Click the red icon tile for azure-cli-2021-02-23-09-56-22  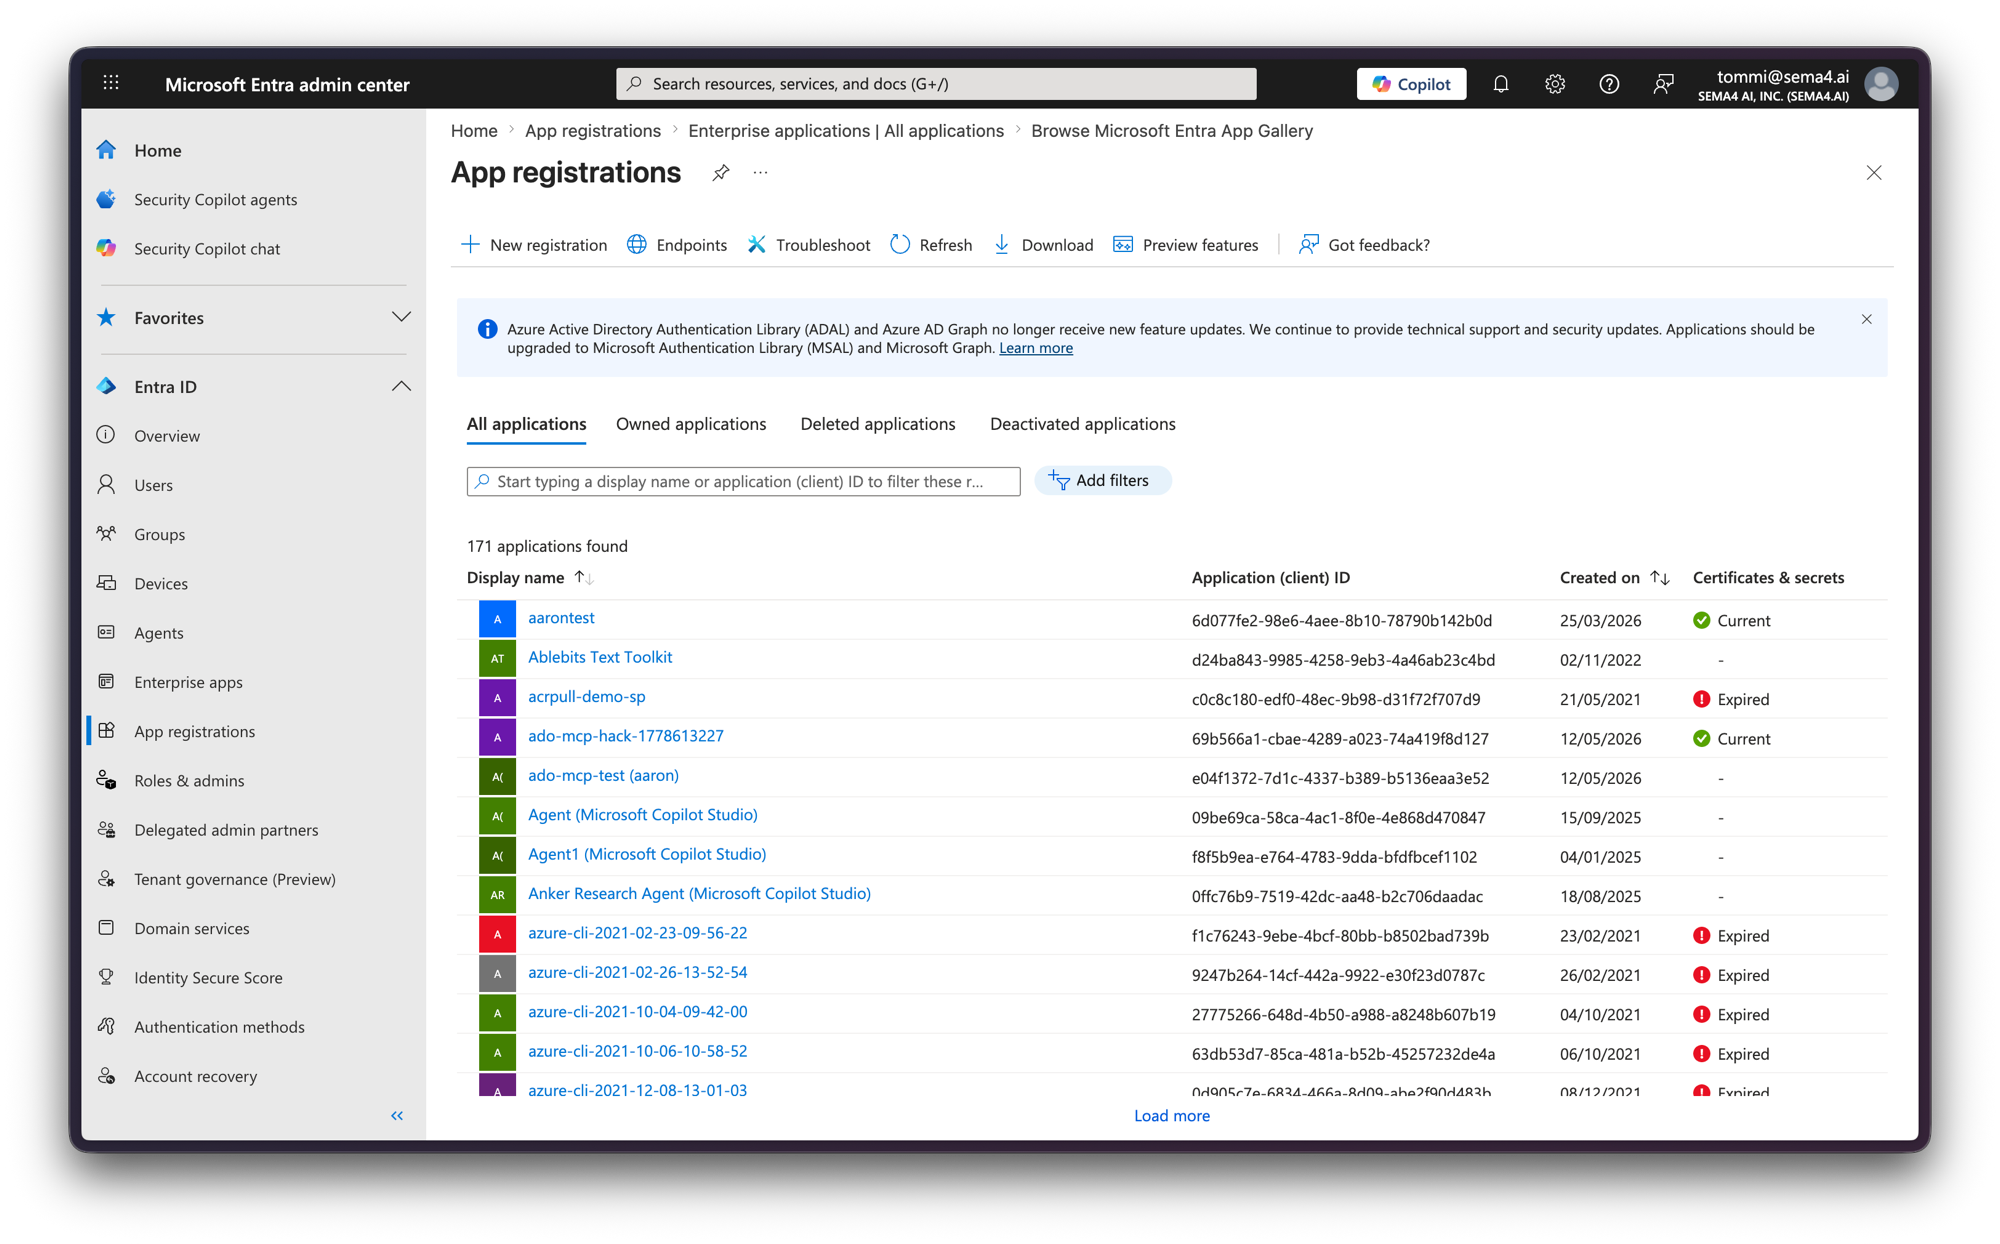point(497,934)
